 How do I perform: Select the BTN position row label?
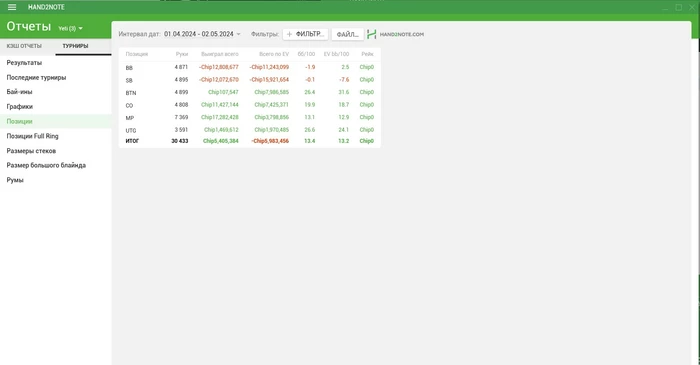coord(131,93)
